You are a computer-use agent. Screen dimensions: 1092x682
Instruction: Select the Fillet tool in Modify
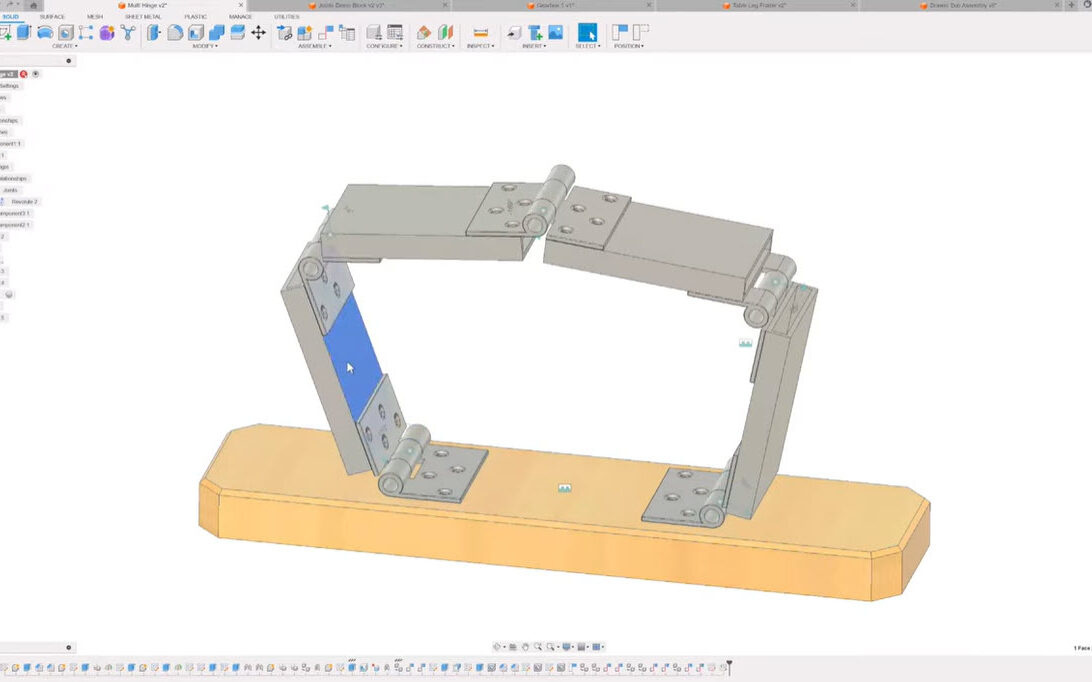175,33
